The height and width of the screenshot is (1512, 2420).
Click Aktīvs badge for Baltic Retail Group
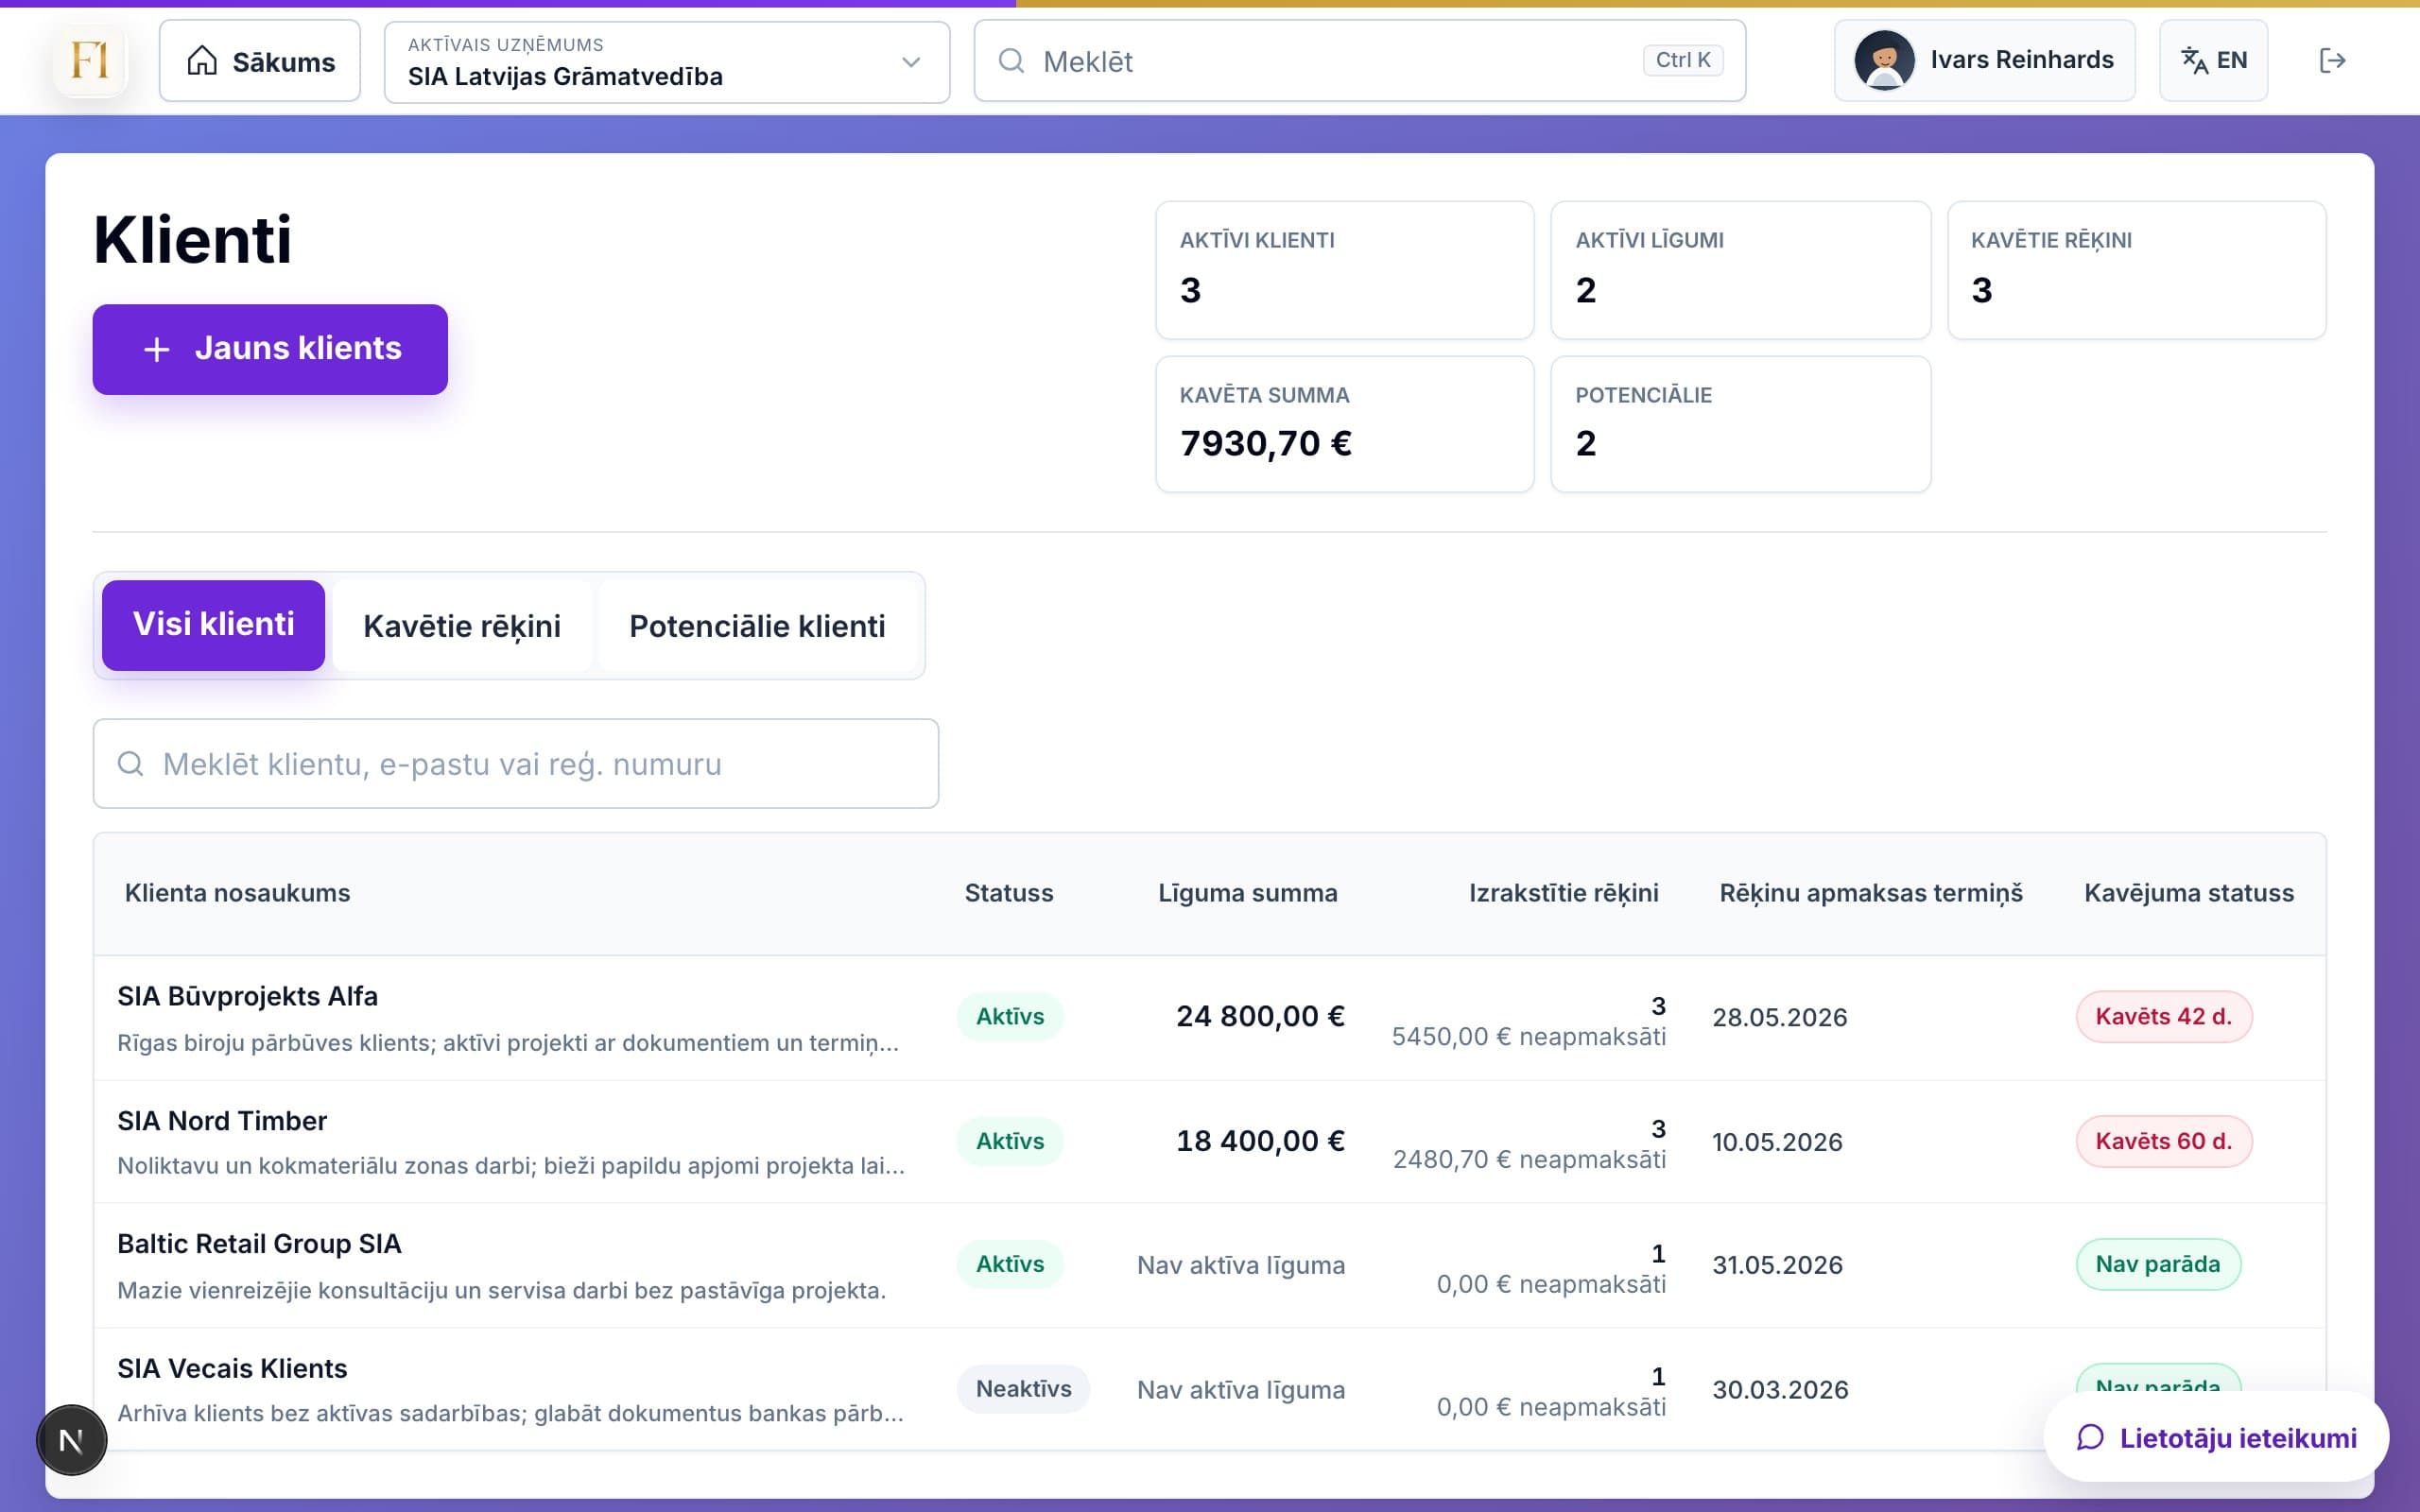click(1009, 1265)
